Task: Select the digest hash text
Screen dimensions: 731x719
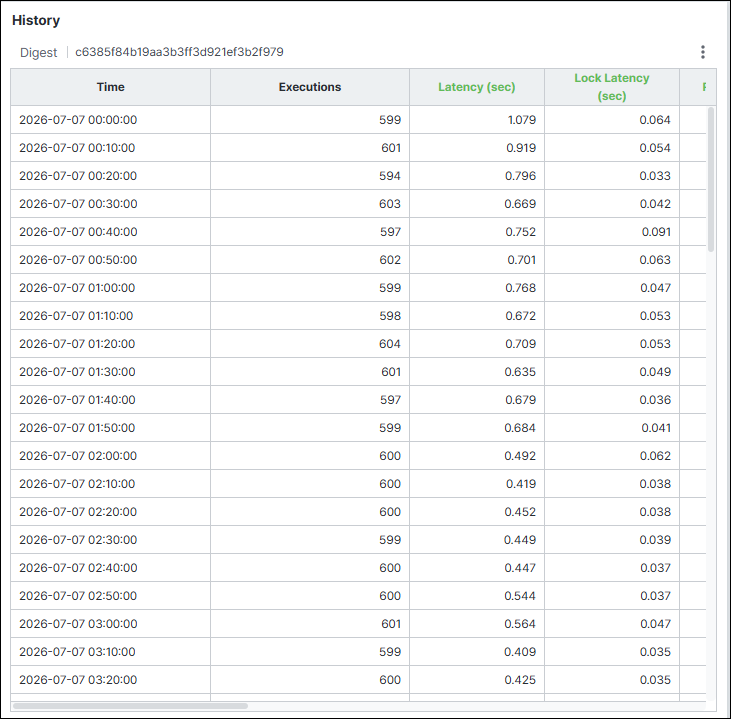Action: 179,52
